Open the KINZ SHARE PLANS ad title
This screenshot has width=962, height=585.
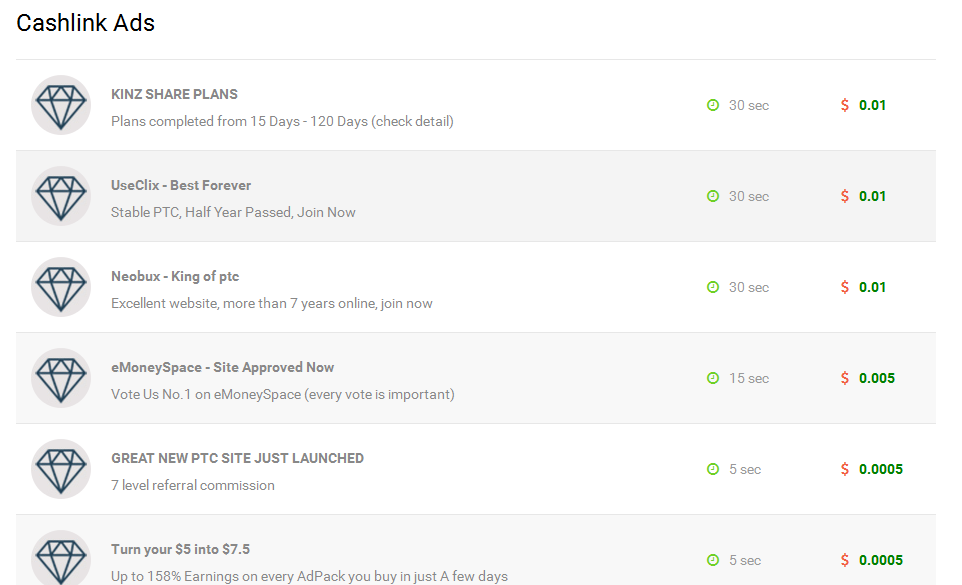point(174,94)
